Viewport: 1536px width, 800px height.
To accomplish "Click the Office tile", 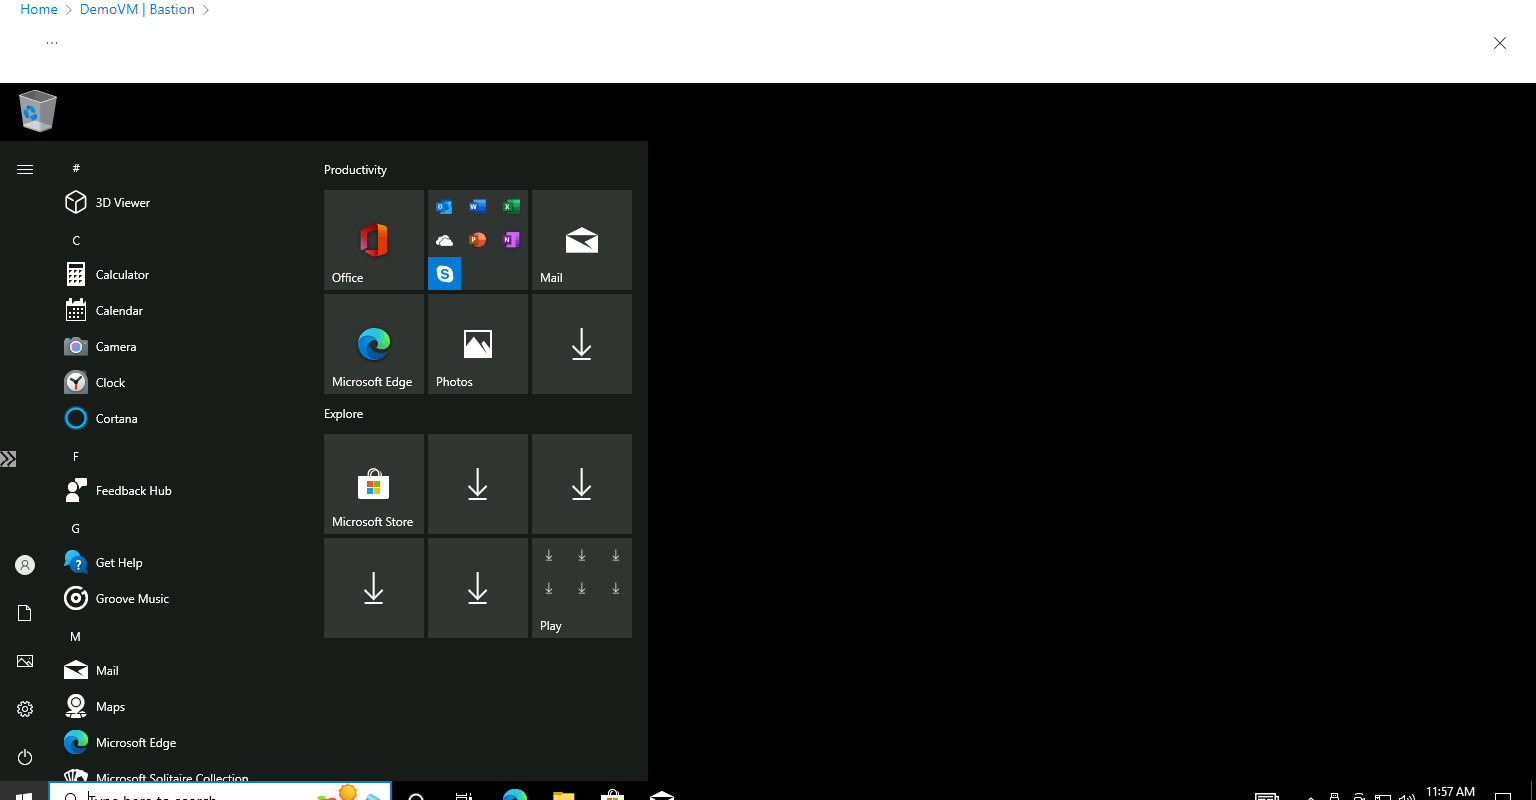I will 374,240.
